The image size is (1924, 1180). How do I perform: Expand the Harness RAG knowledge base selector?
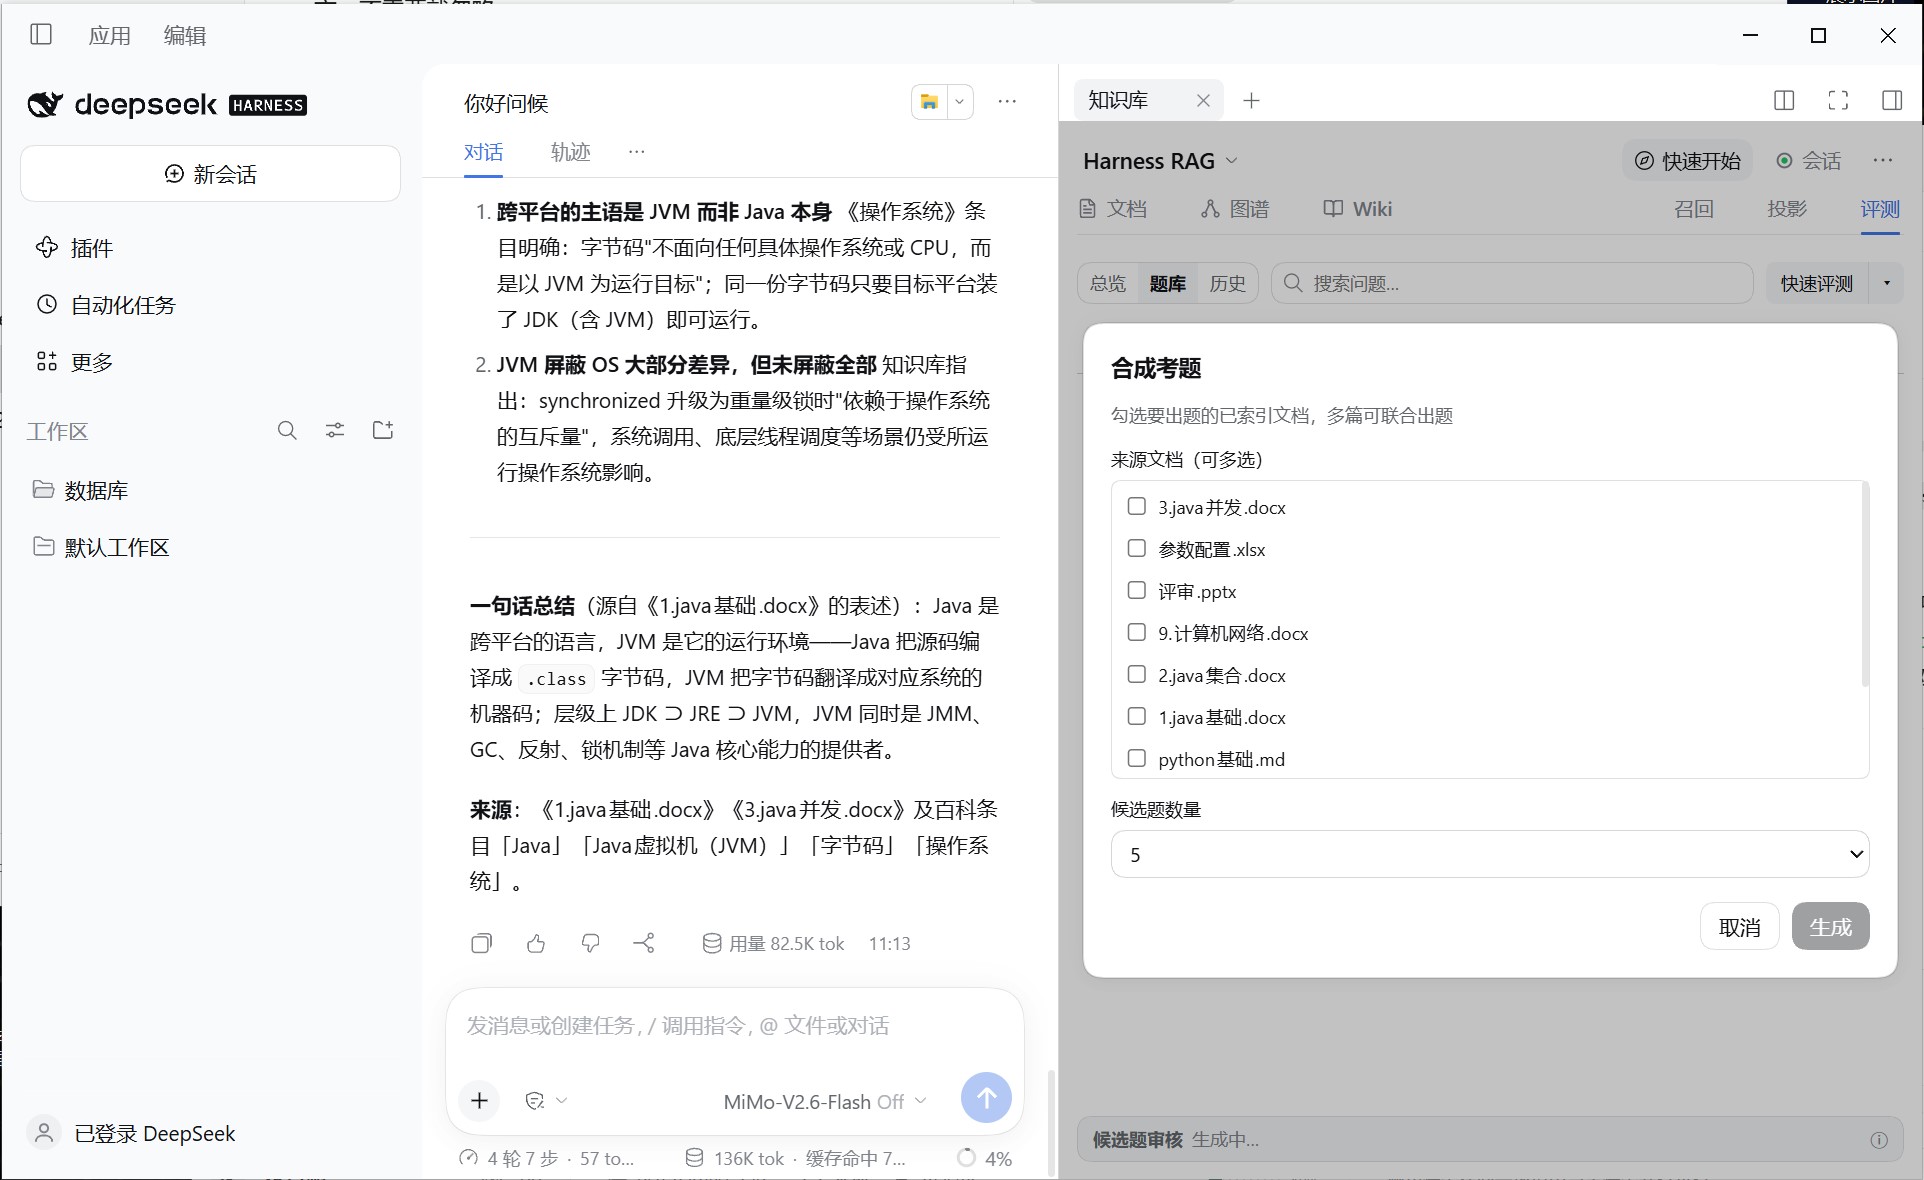click(x=1161, y=161)
